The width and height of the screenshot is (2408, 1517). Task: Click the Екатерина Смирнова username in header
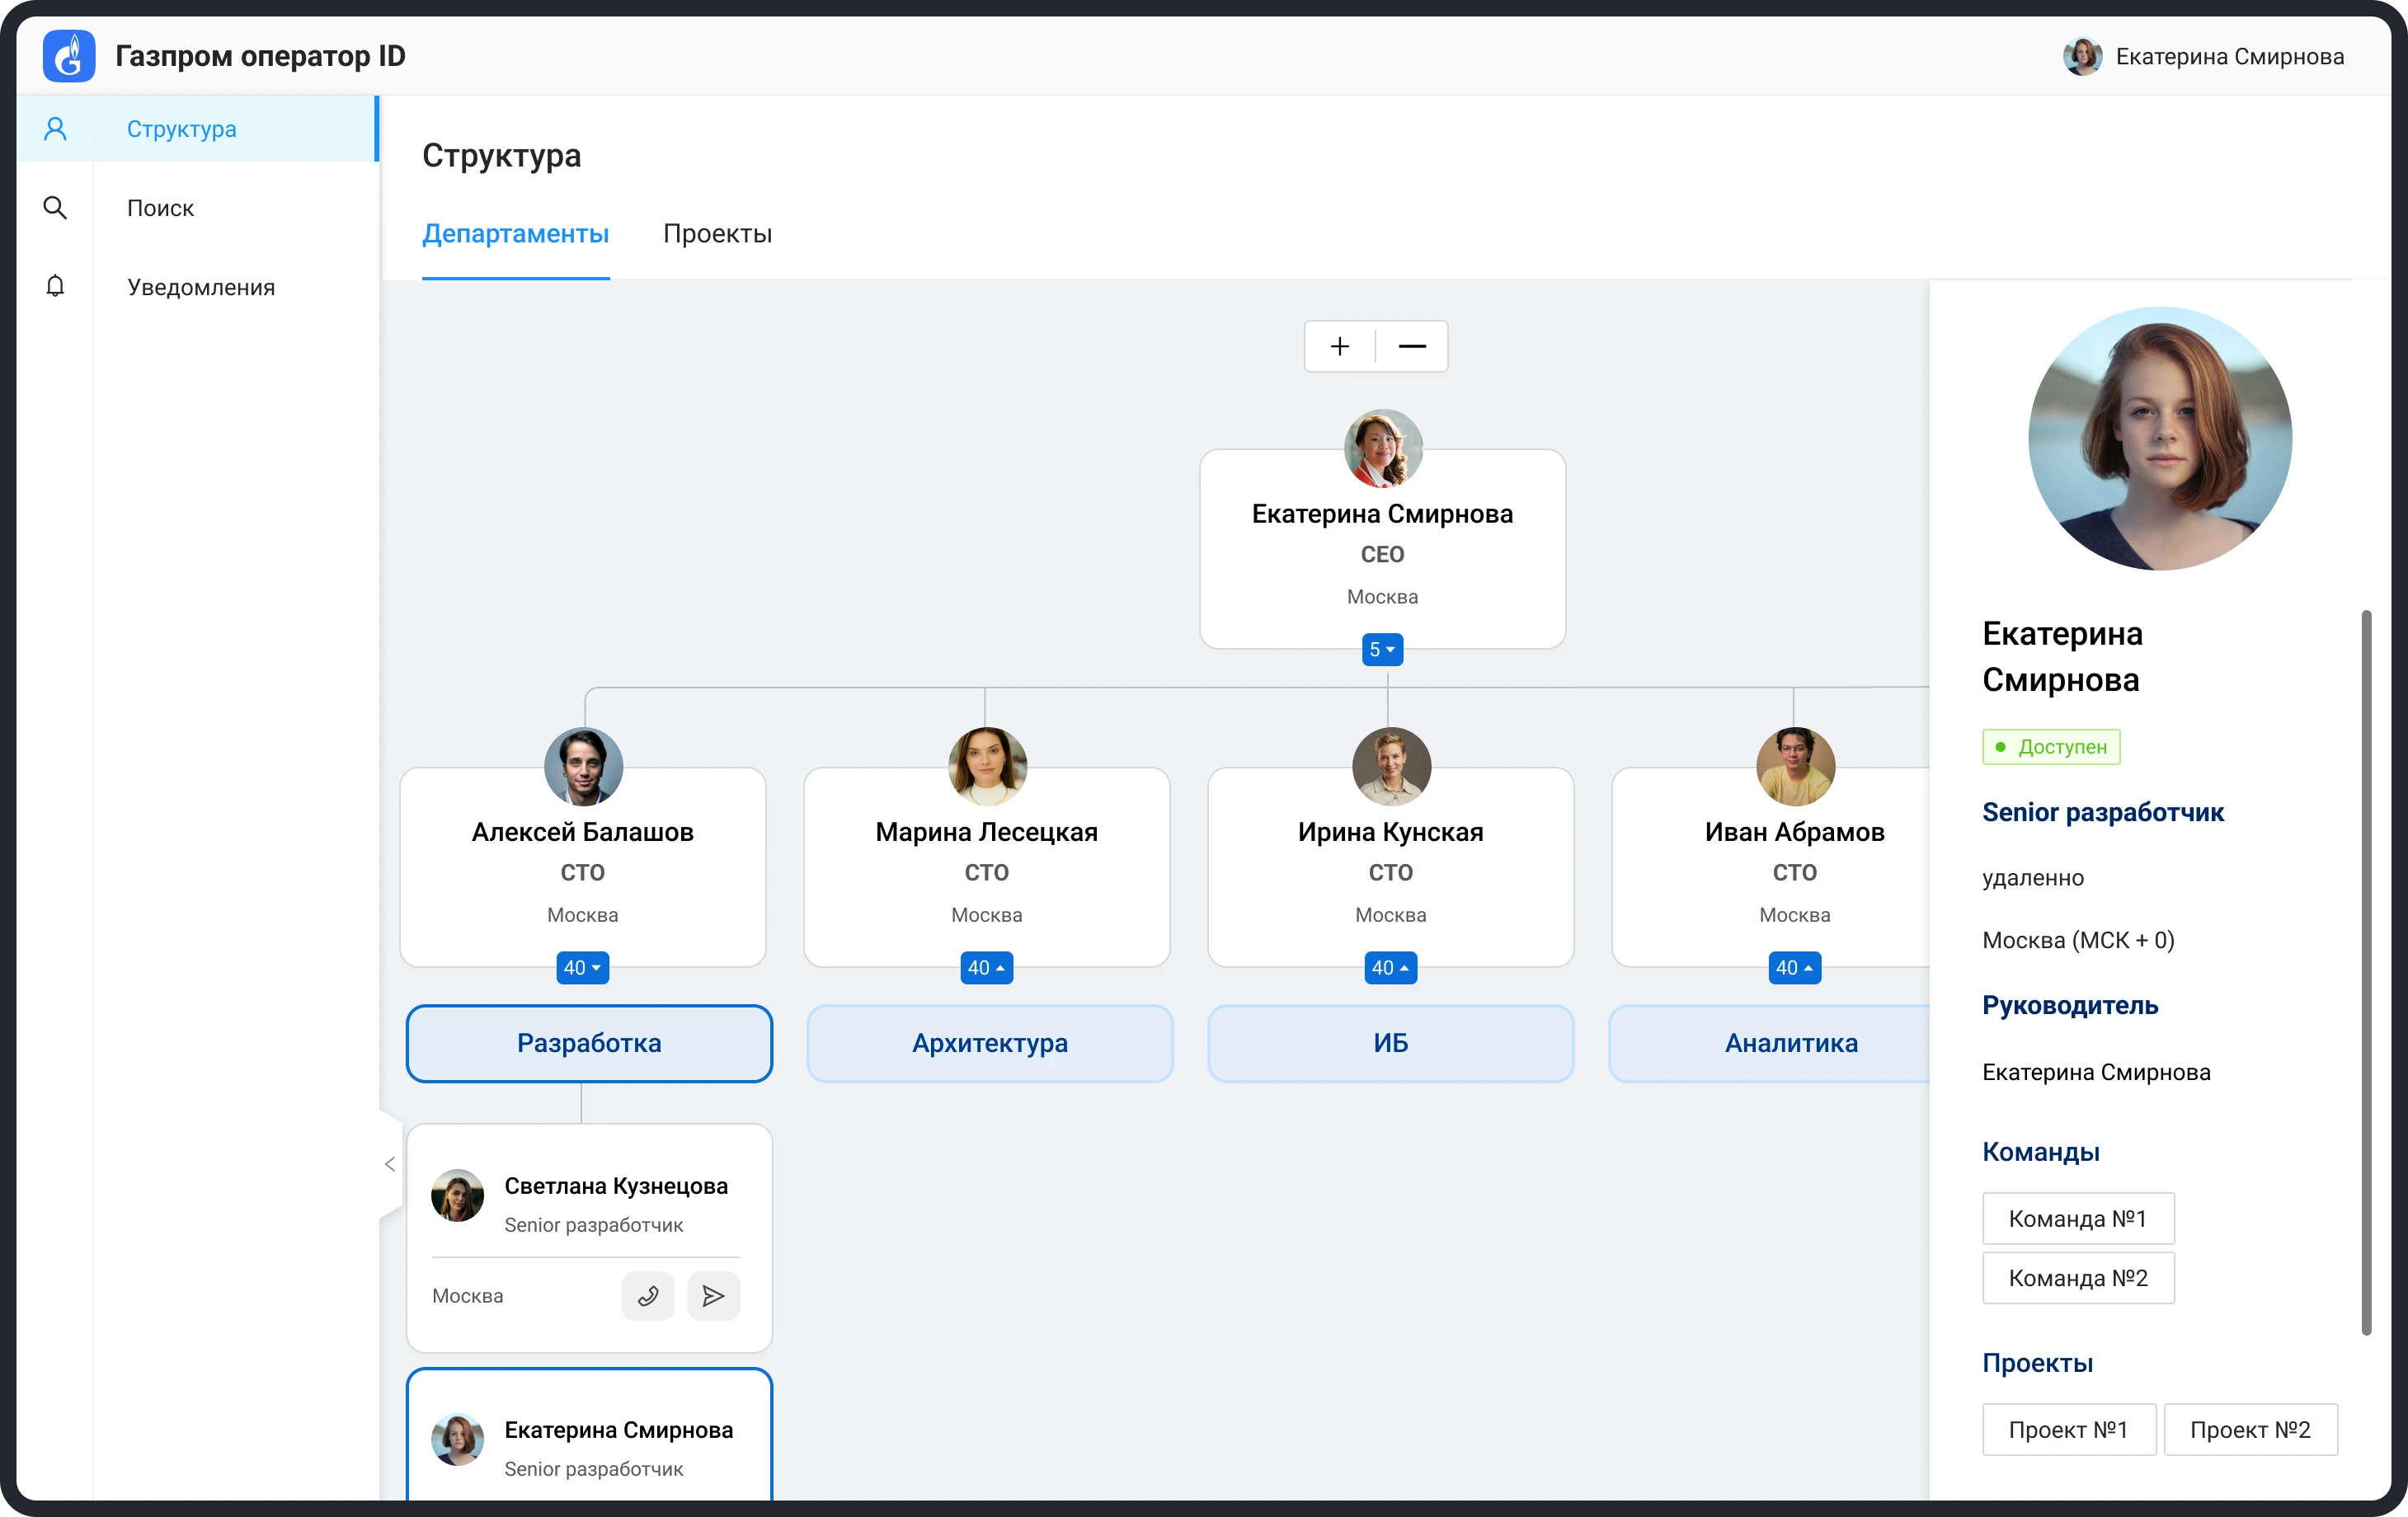click(x=2230, y=56)
